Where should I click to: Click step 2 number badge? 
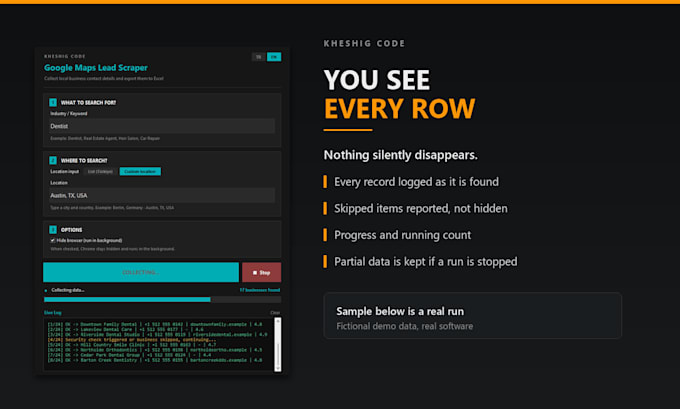pyautogui.click(x=53, y=160)
